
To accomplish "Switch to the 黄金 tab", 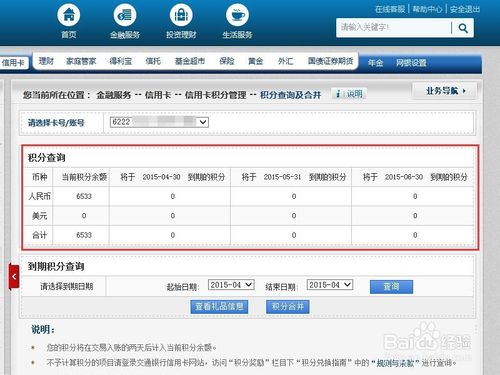I will pyautogui.click(x=256, y=61).
